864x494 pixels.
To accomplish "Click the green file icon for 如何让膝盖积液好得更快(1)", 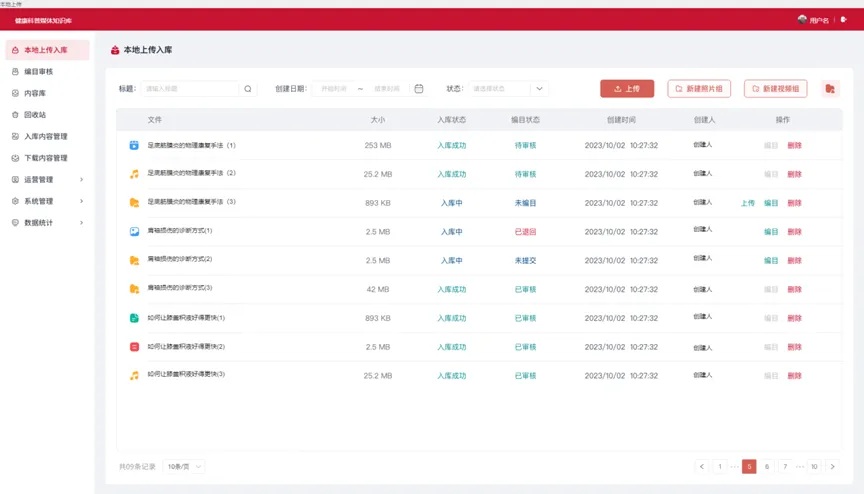I will point(134,318).
